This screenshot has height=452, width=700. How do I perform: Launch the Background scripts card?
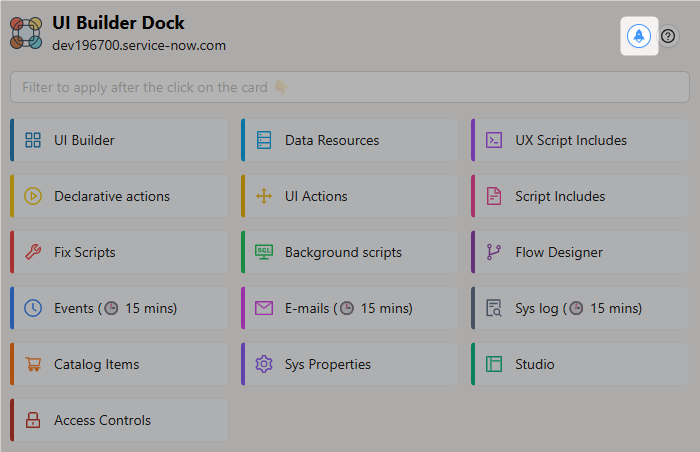(349, 252)
